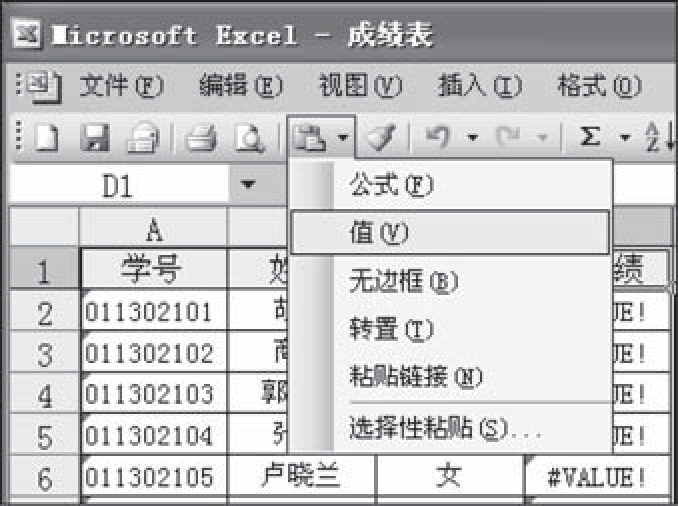The height and width of the screenshot is (506, 678).
Task: Select row 6 header
Action: point(44,476)
